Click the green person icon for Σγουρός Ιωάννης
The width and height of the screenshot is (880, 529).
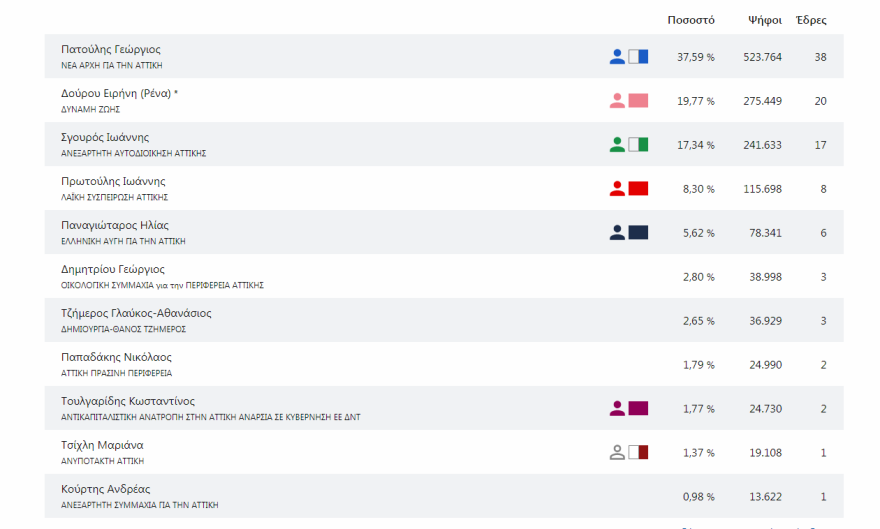[x=617, y=145]
